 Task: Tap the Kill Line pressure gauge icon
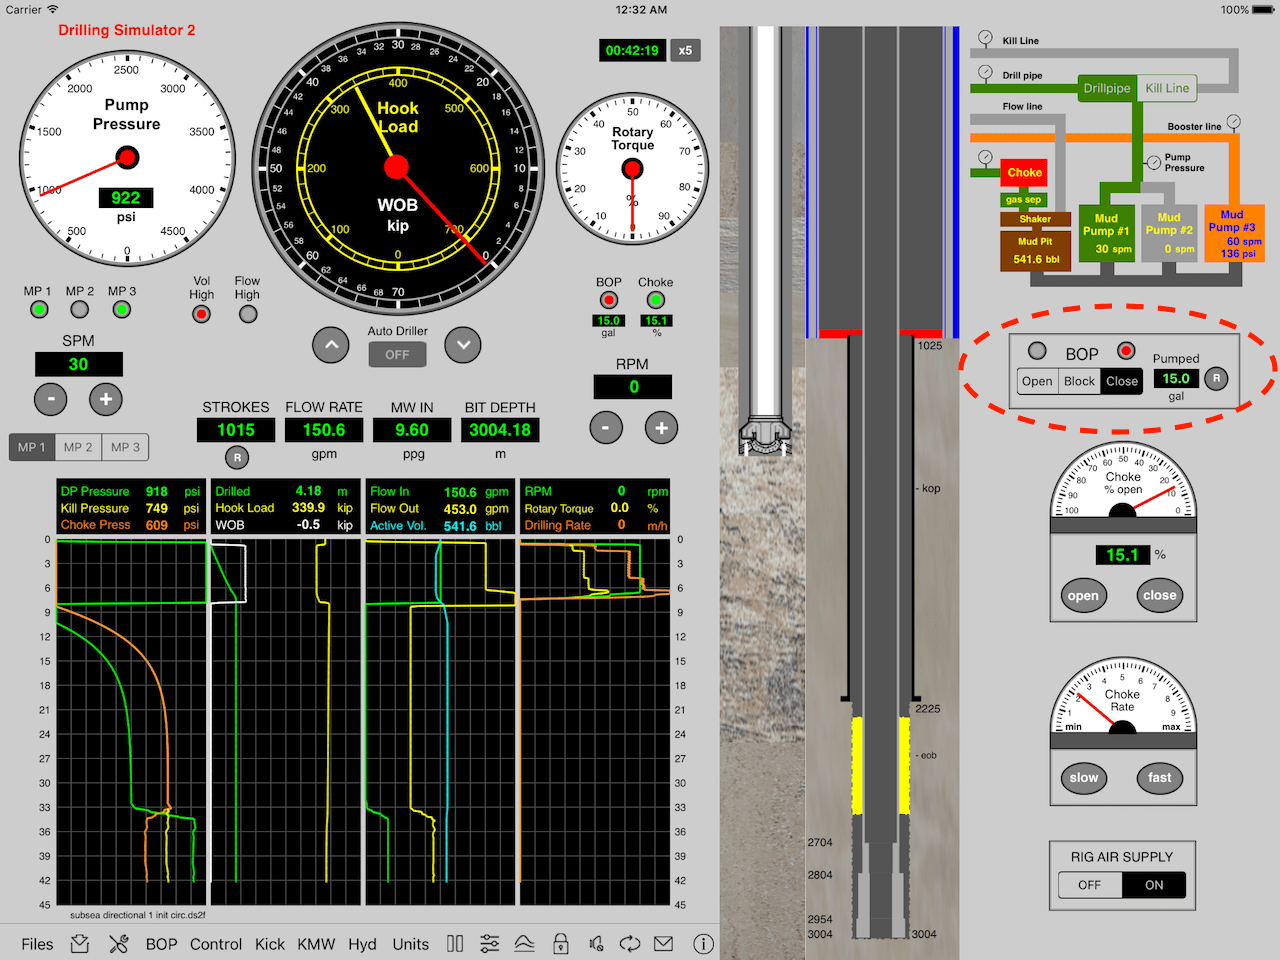[985, 39]
